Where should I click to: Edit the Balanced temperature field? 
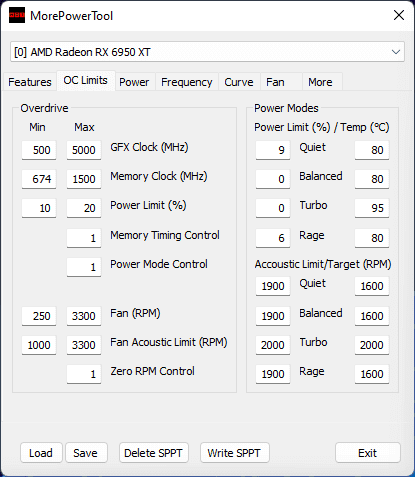(372, 179)
